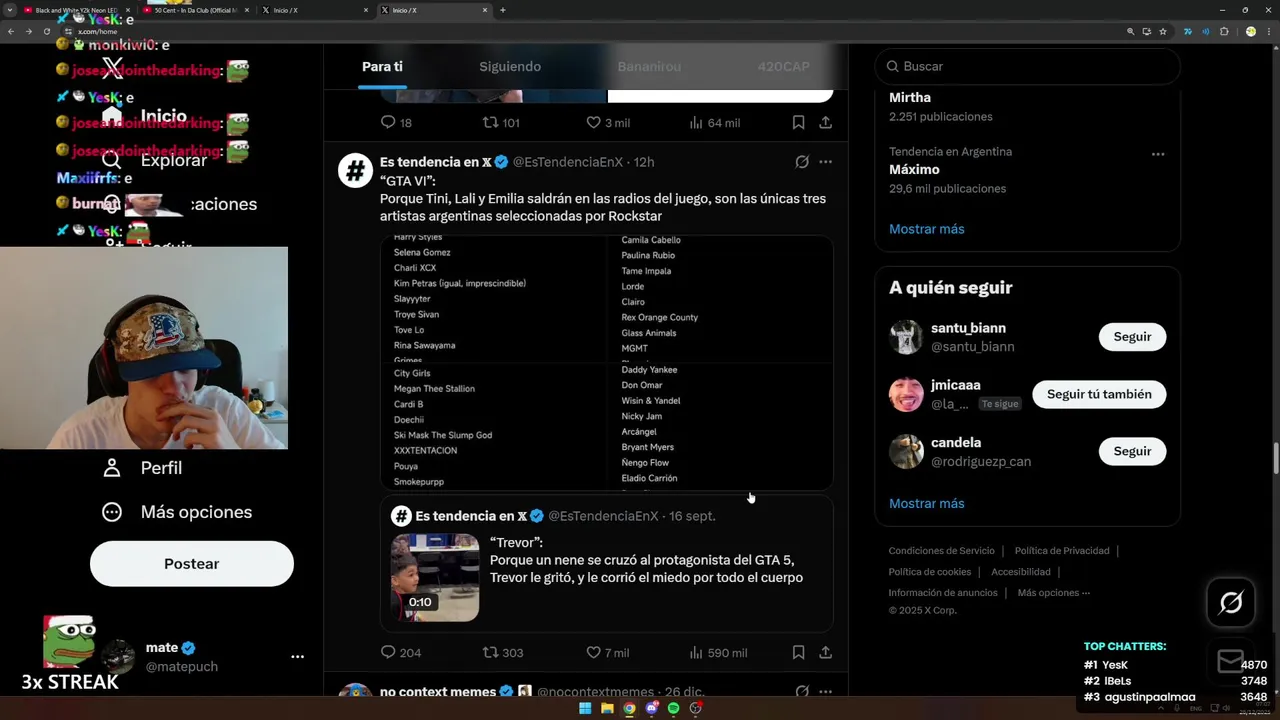Follow candela
This screenshot has width=1280, height=720.
point(1132,451)
